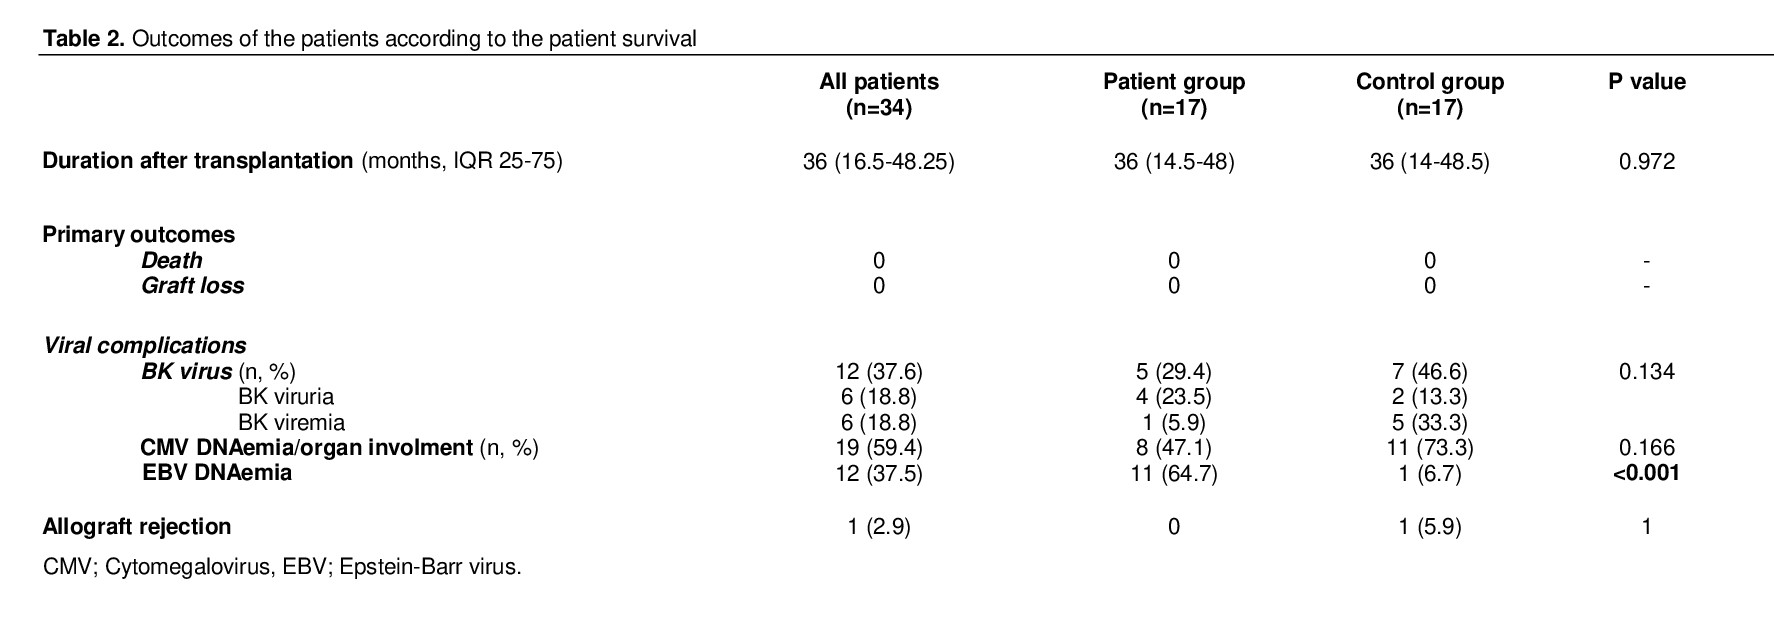Click the "Primary outcomes" section heading
1774x623 pixels.
[139, 235]
